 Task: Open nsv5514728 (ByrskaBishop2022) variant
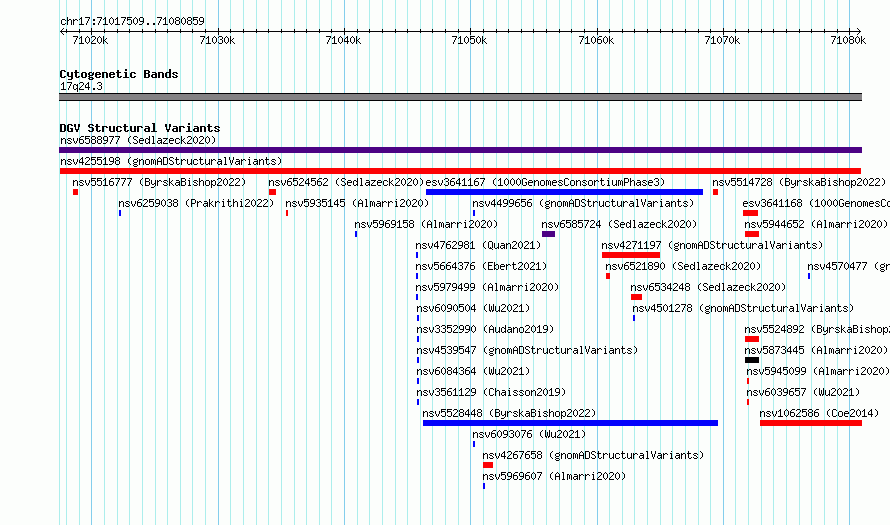(x=799, y=182)
